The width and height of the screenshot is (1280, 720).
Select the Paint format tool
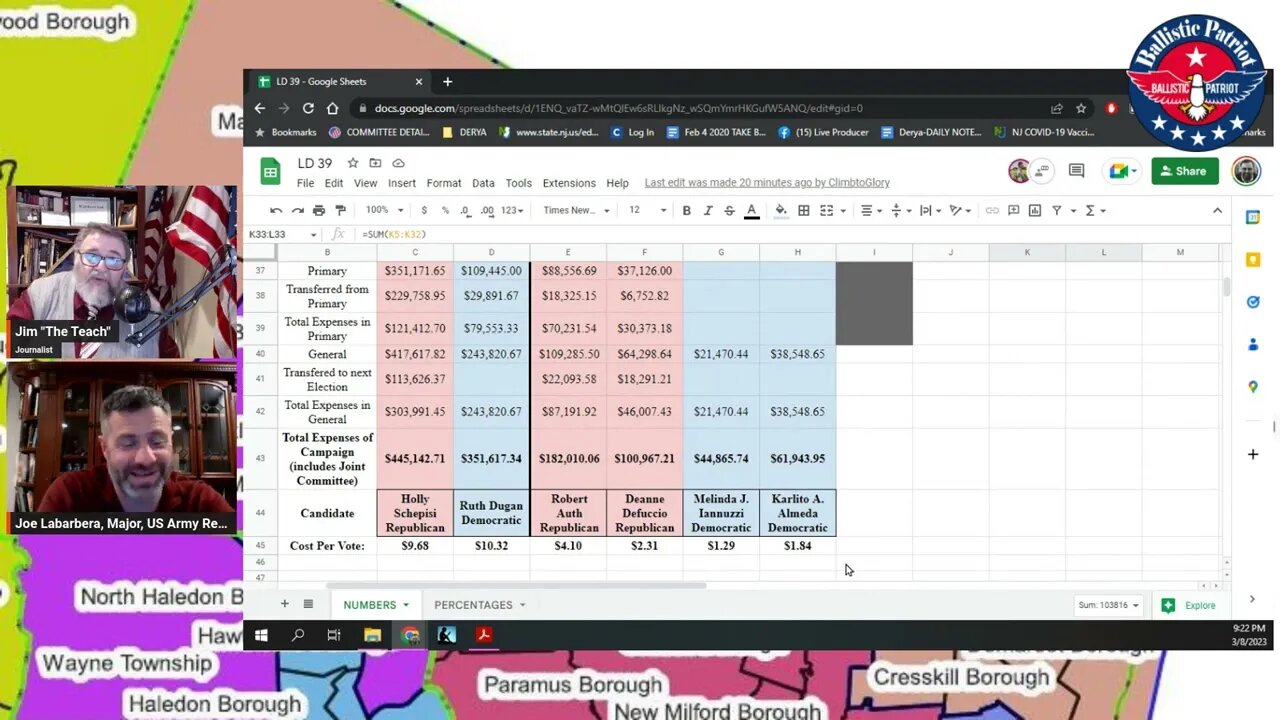tap(340, 210)
